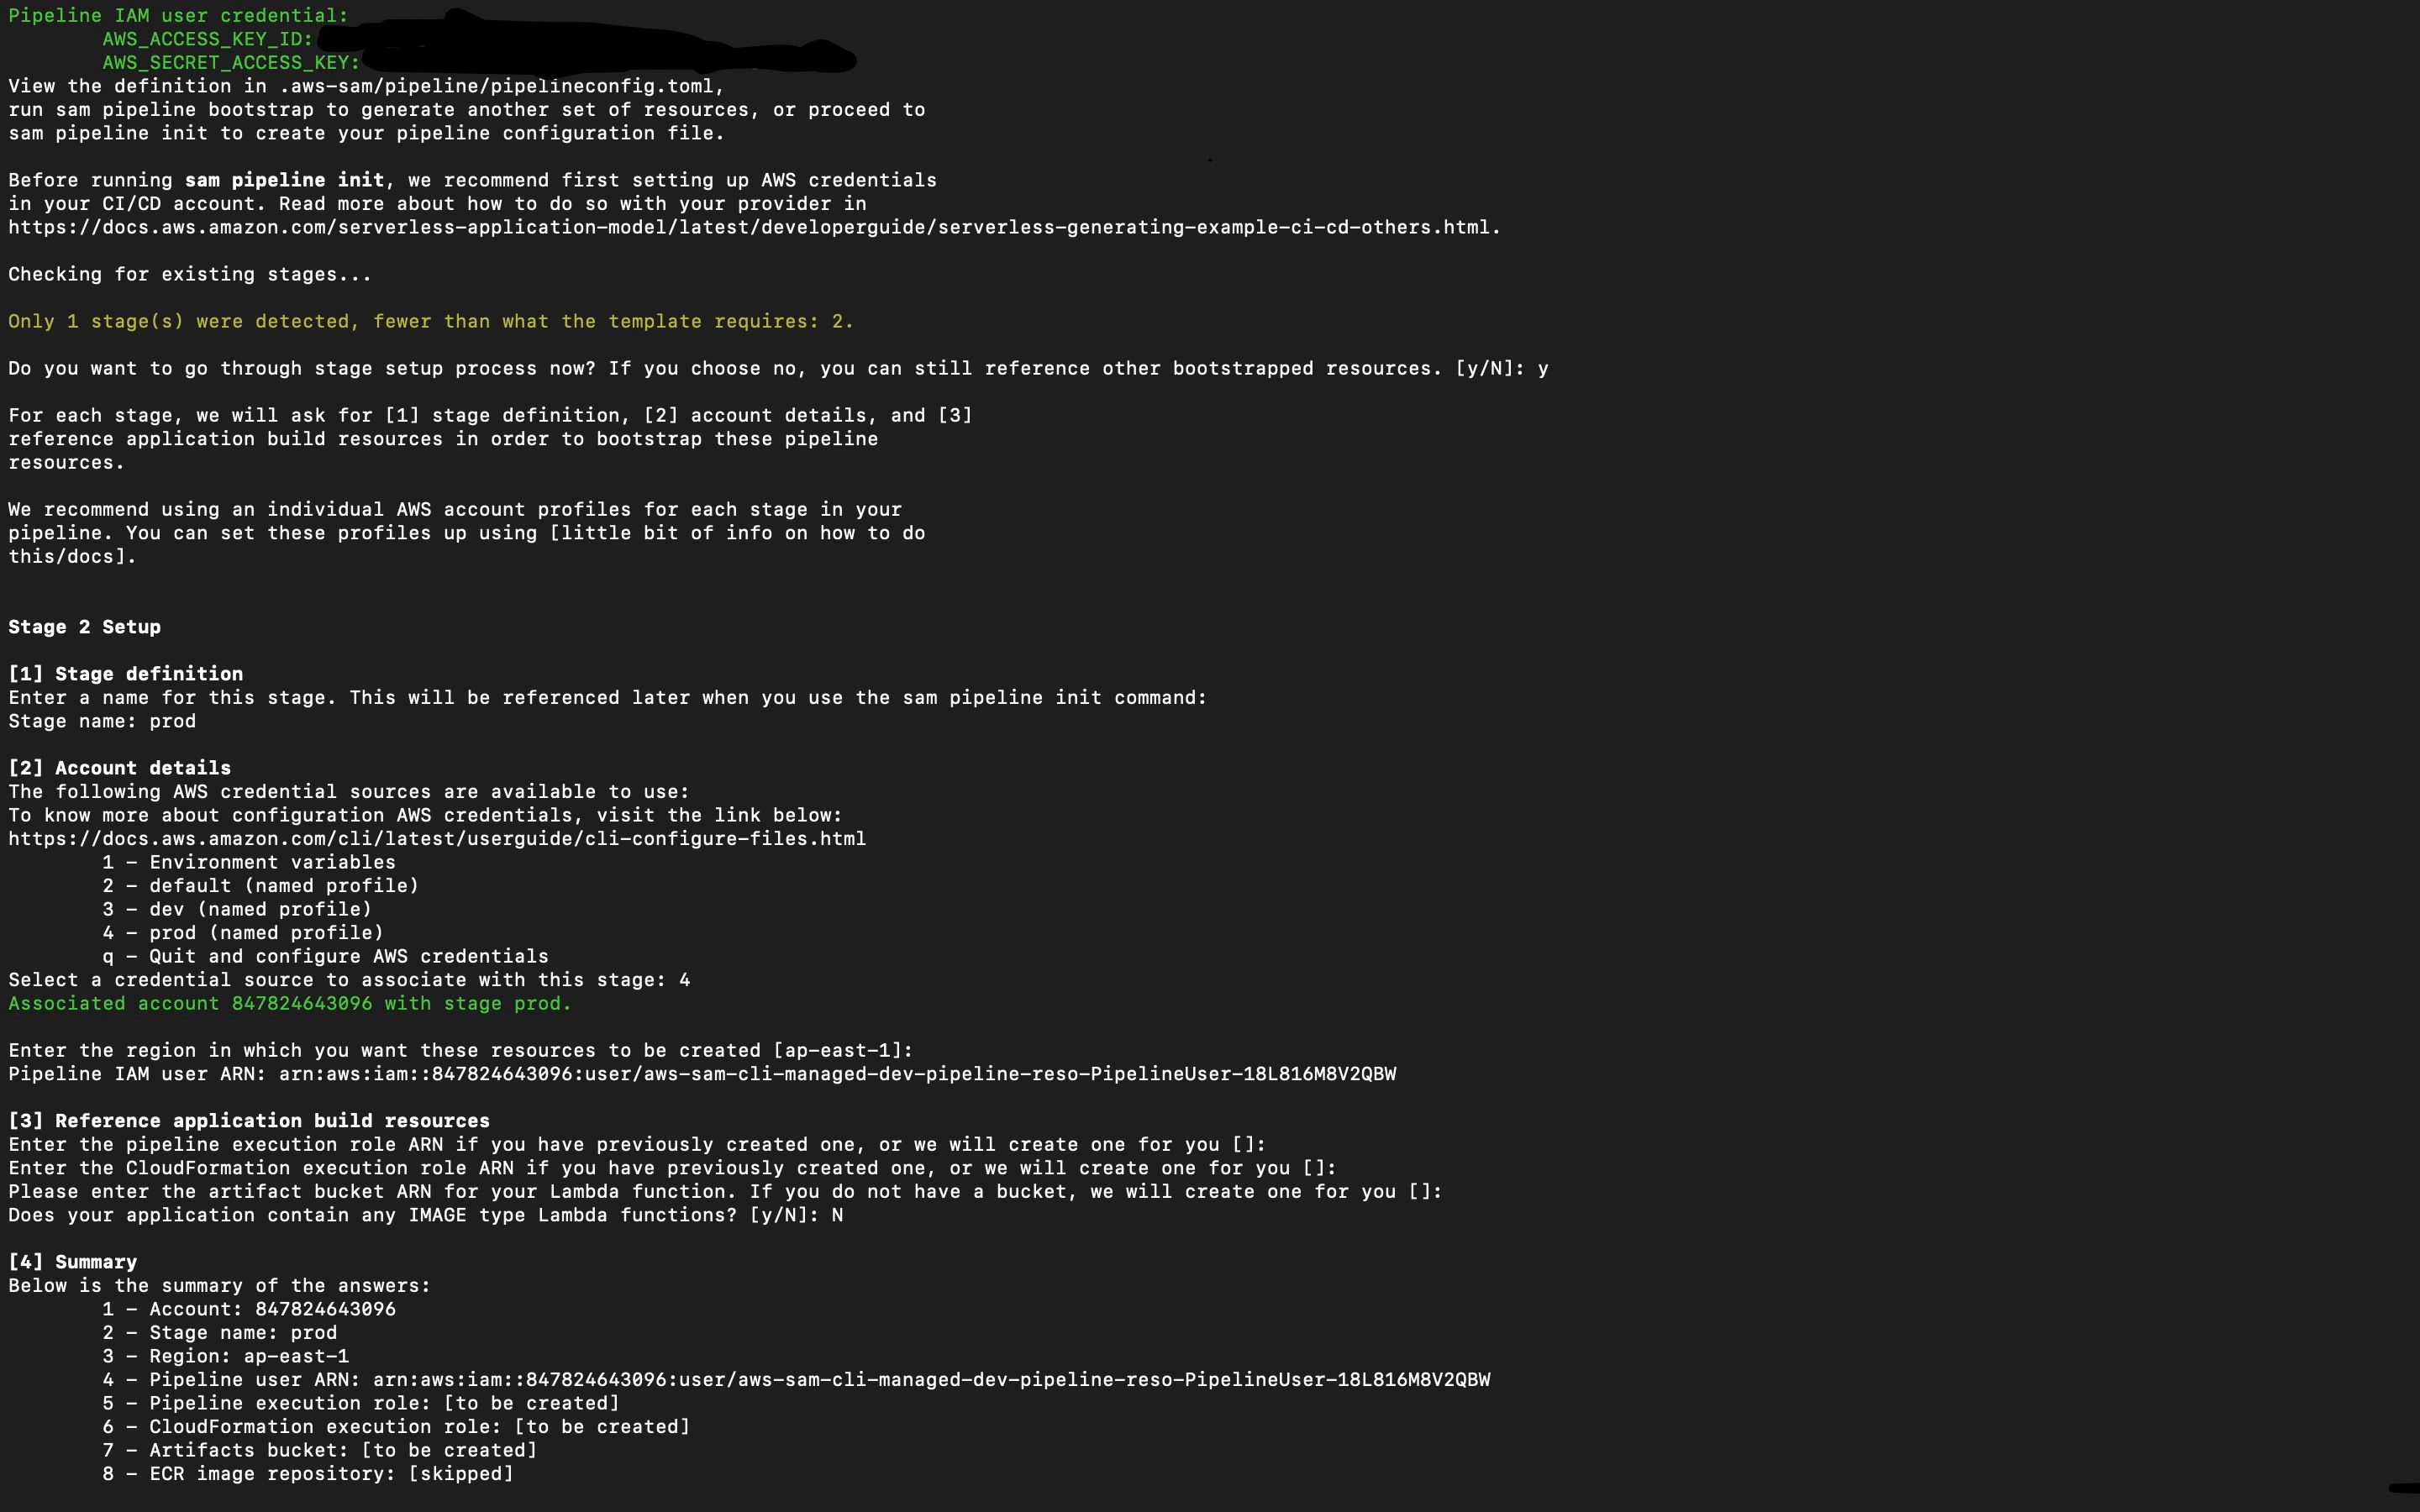Click the '[2] Account details' section header
This screenshot has width=2420, height=1512.
point(120,768)
